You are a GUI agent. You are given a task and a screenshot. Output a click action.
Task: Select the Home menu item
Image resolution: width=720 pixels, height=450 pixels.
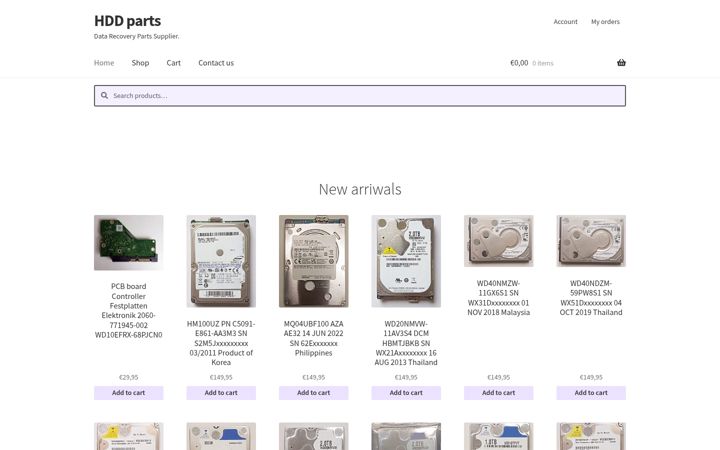click(x=104, y=63)
